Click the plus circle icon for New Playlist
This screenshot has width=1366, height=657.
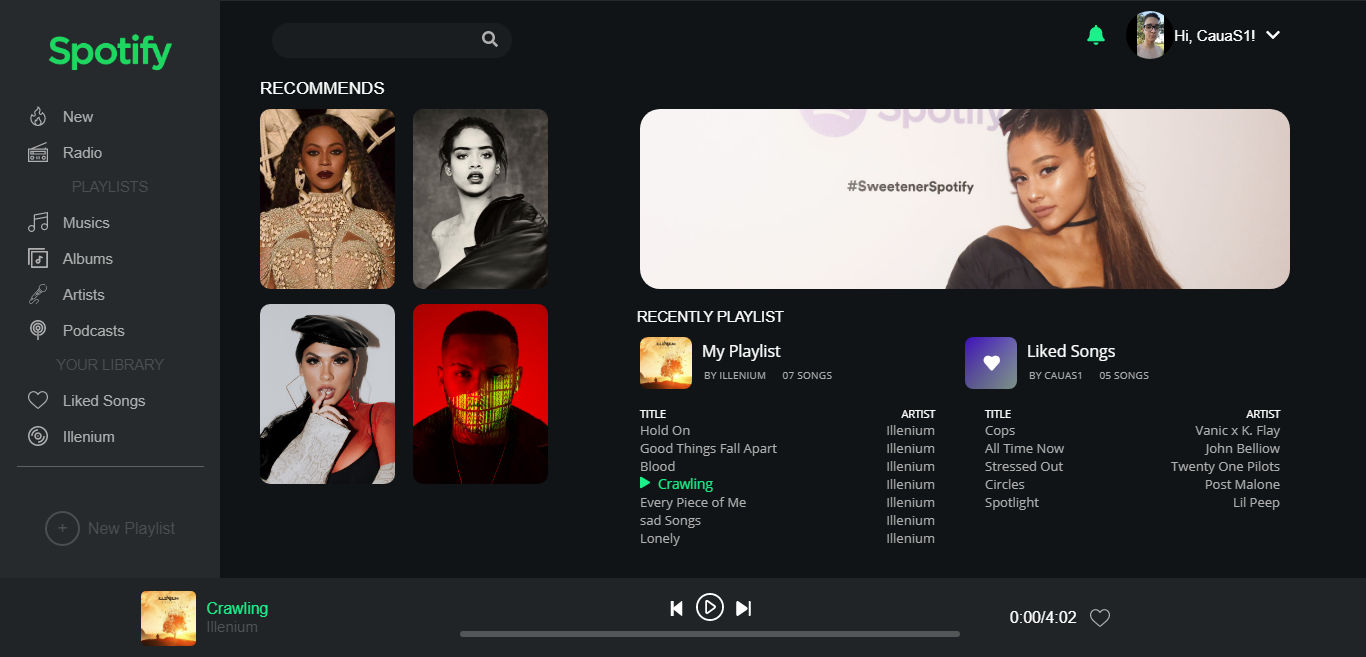pyautogui.click(x=62, y=528)
